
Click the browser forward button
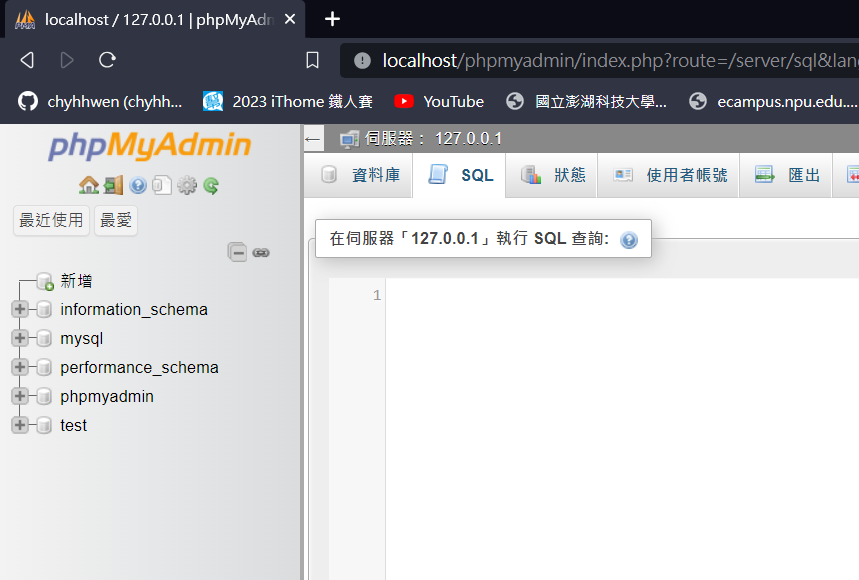(67, 60)
